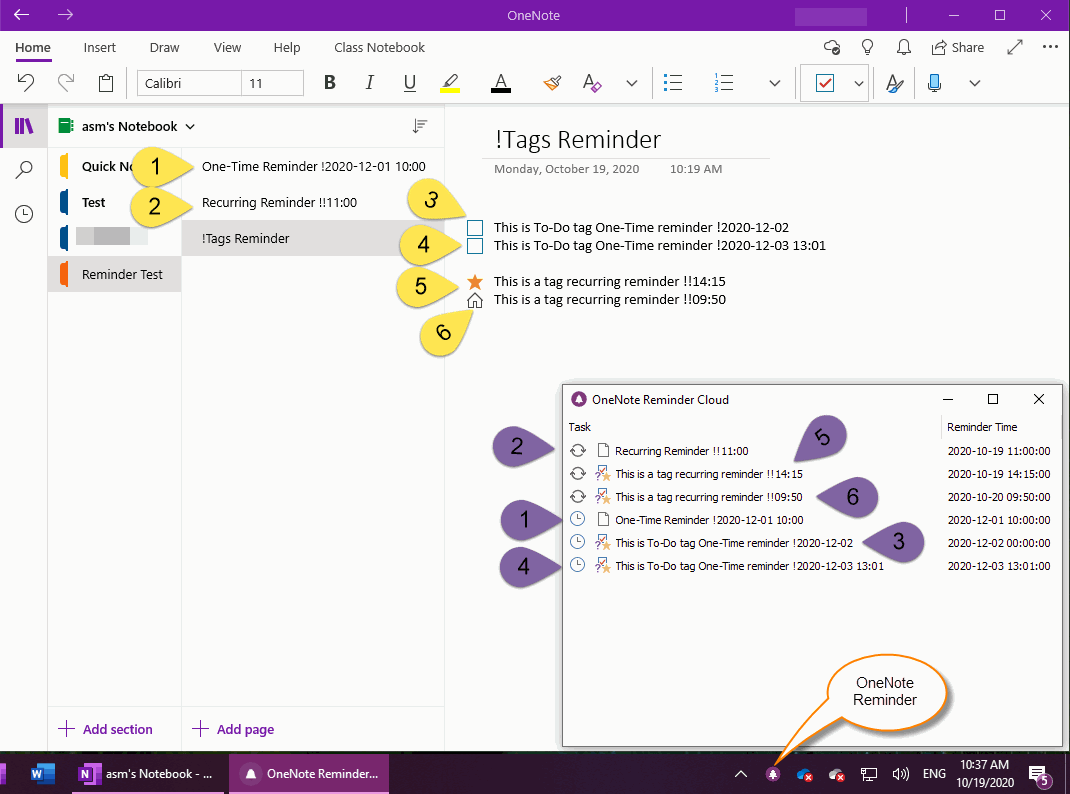Viewport: 1070px width, 794px height.
Task: Click the forward arrow in title bar
Action: coord(66,14)
